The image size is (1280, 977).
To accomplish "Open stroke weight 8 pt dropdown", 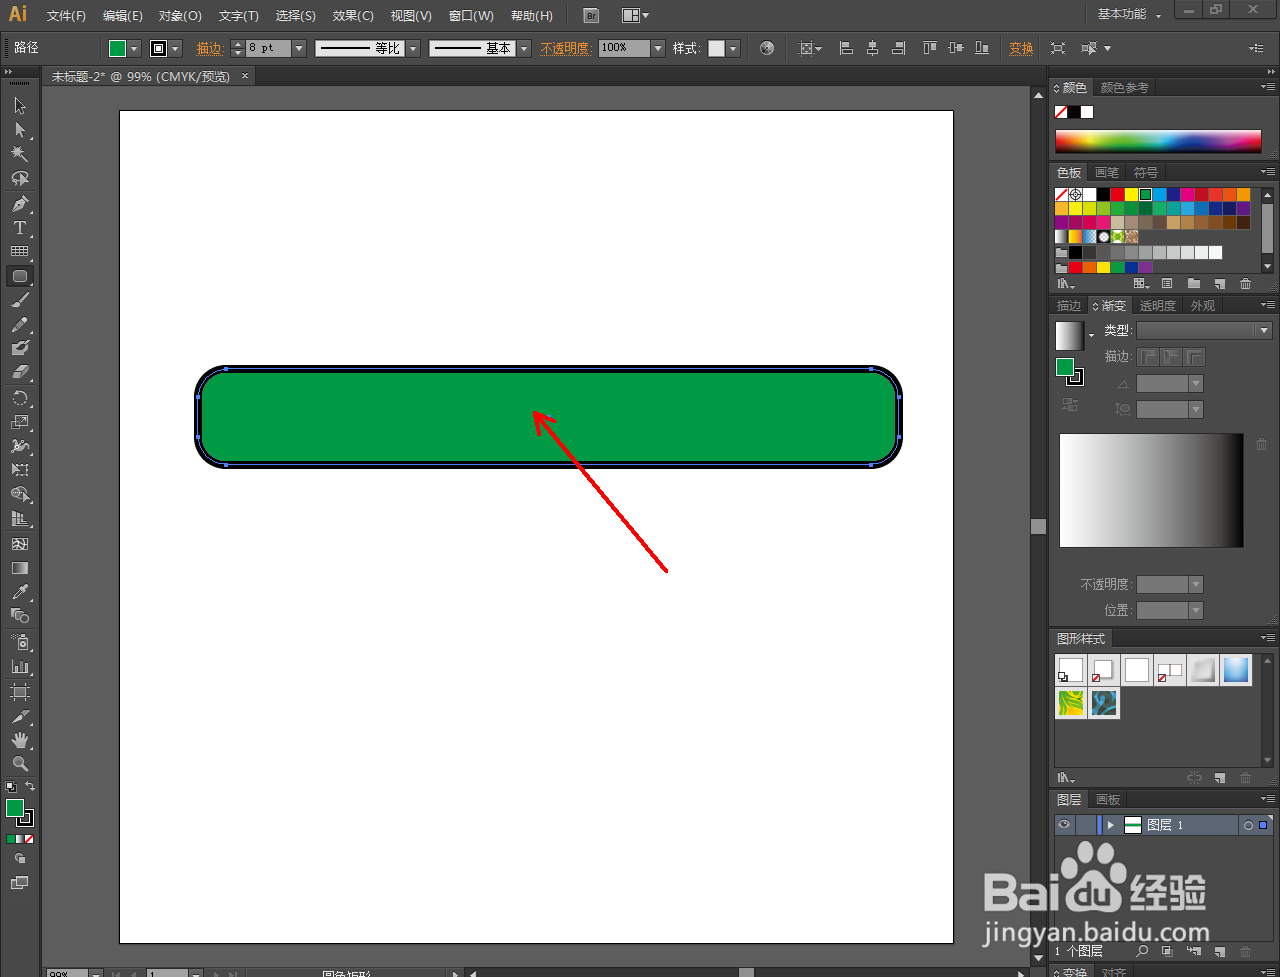I will 298,48.
